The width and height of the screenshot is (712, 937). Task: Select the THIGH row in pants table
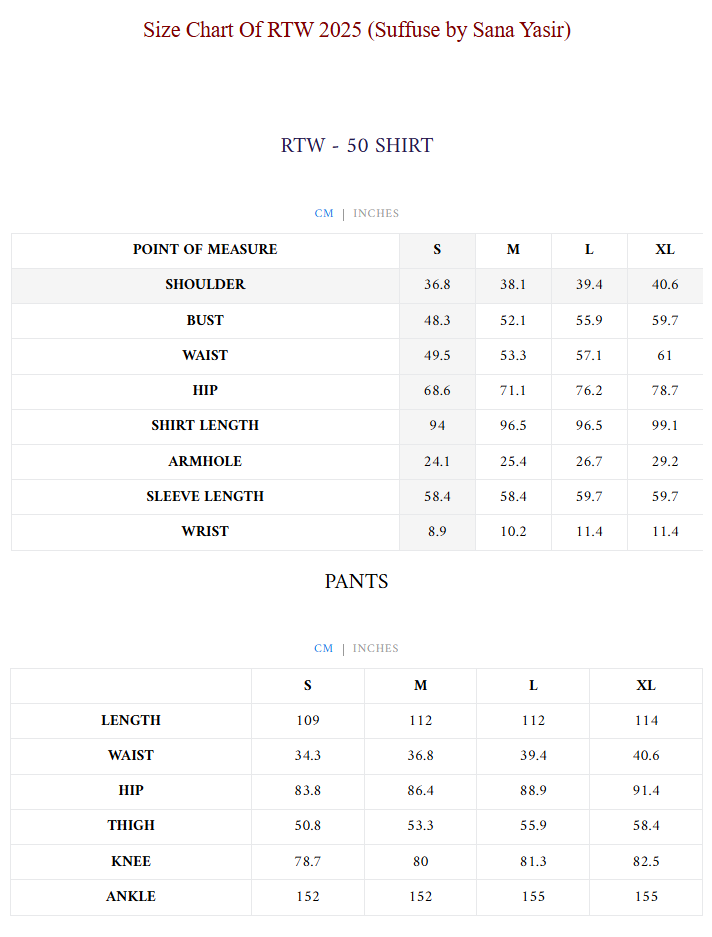[131, 825]
